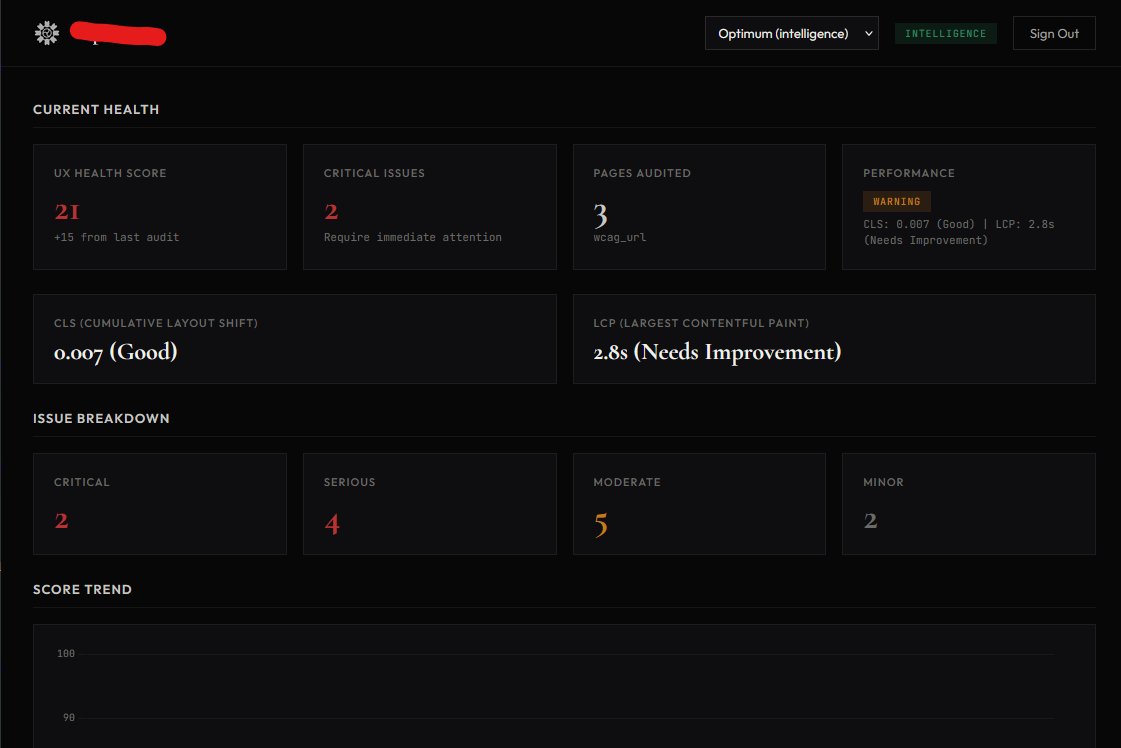Screen dimensions: 1121x748
Task: Select the Serious issues card
Action: [430, 503]
